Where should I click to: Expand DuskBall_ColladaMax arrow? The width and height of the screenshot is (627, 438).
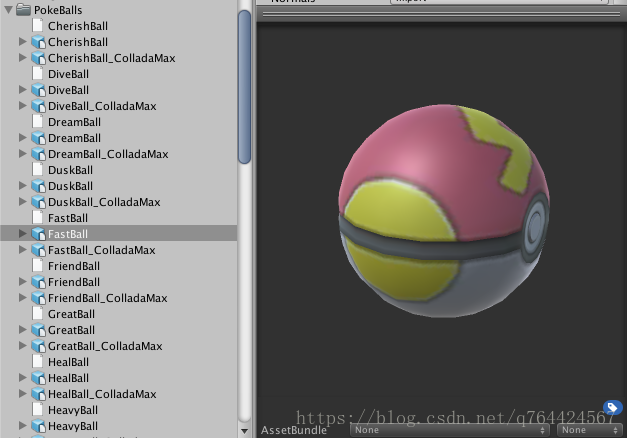23,201
